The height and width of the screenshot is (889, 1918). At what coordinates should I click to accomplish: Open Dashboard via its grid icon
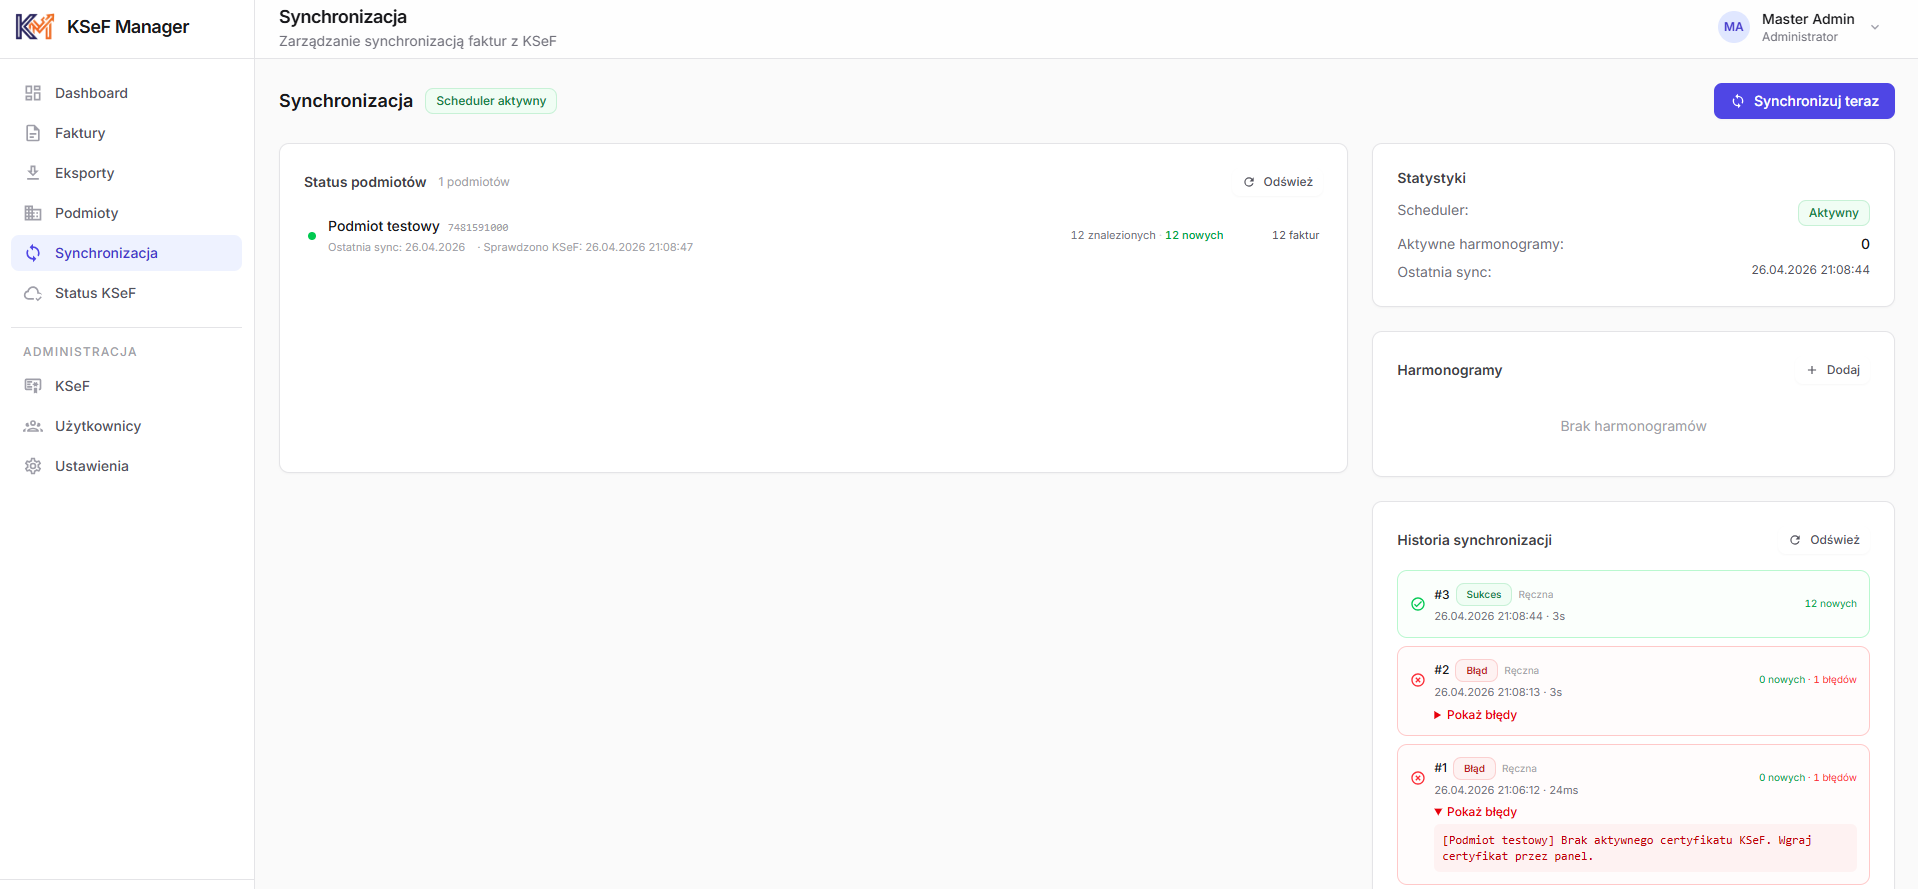33,93
